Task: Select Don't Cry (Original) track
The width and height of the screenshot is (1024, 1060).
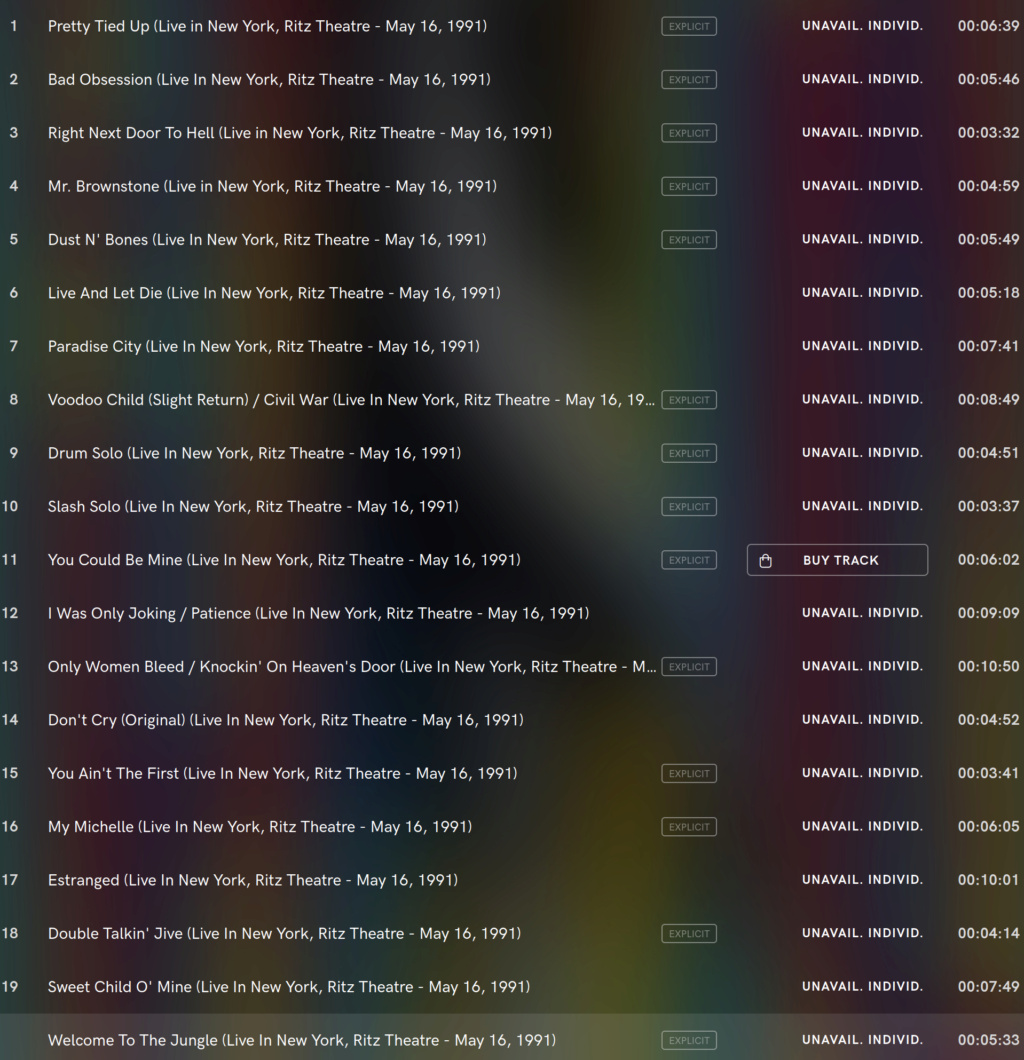Action: pyautogui.click(x=285, y=721)
